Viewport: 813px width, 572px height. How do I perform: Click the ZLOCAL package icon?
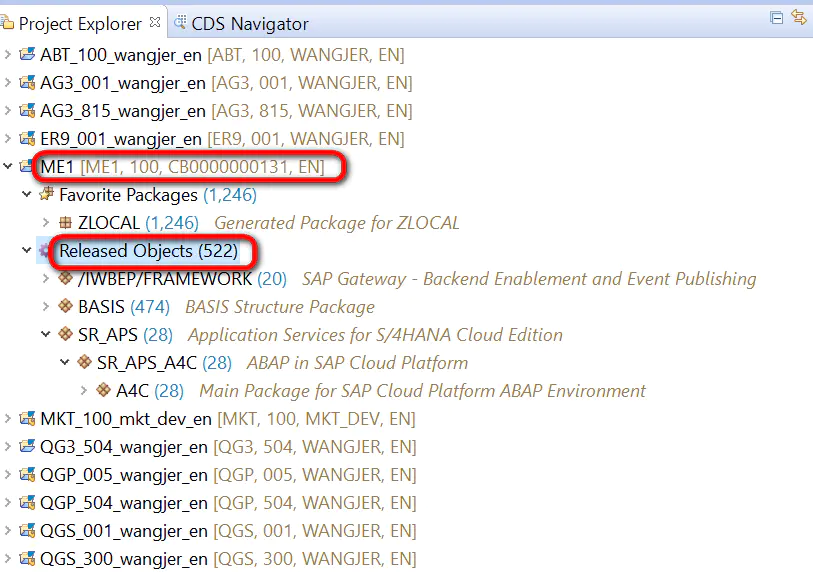click(65, 222)
